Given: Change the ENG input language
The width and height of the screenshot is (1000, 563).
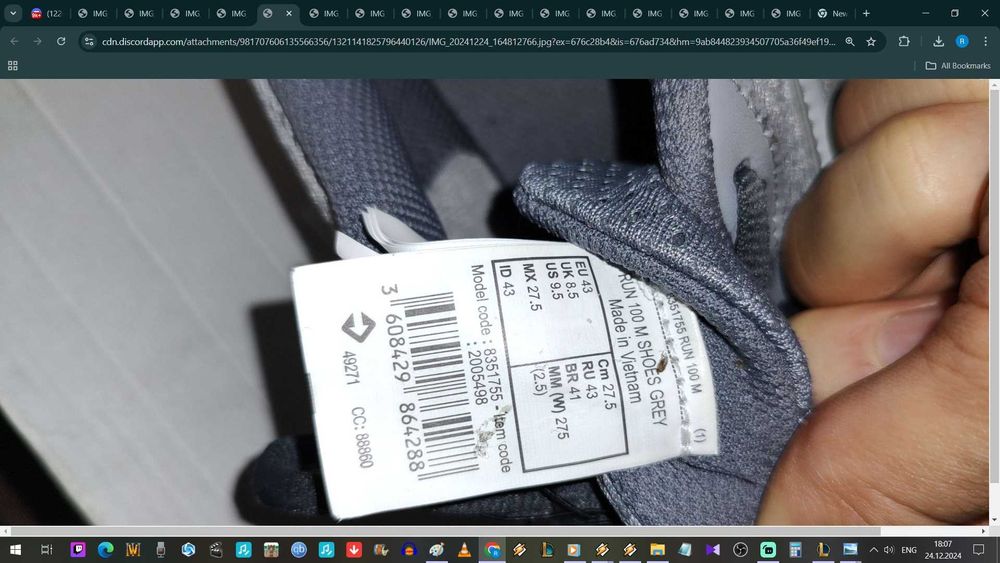Looking at the screenshot, I should click(x=909, y=550).
